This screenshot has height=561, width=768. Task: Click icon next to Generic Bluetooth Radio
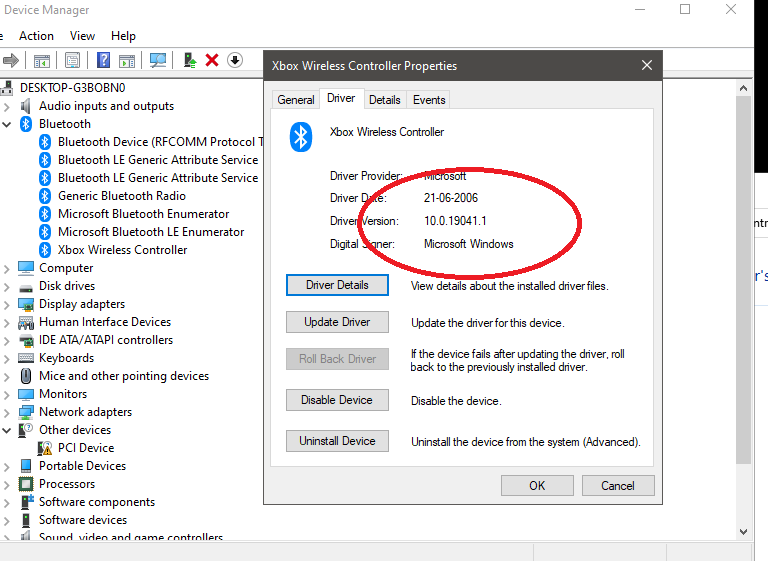[x=45, y=196]
